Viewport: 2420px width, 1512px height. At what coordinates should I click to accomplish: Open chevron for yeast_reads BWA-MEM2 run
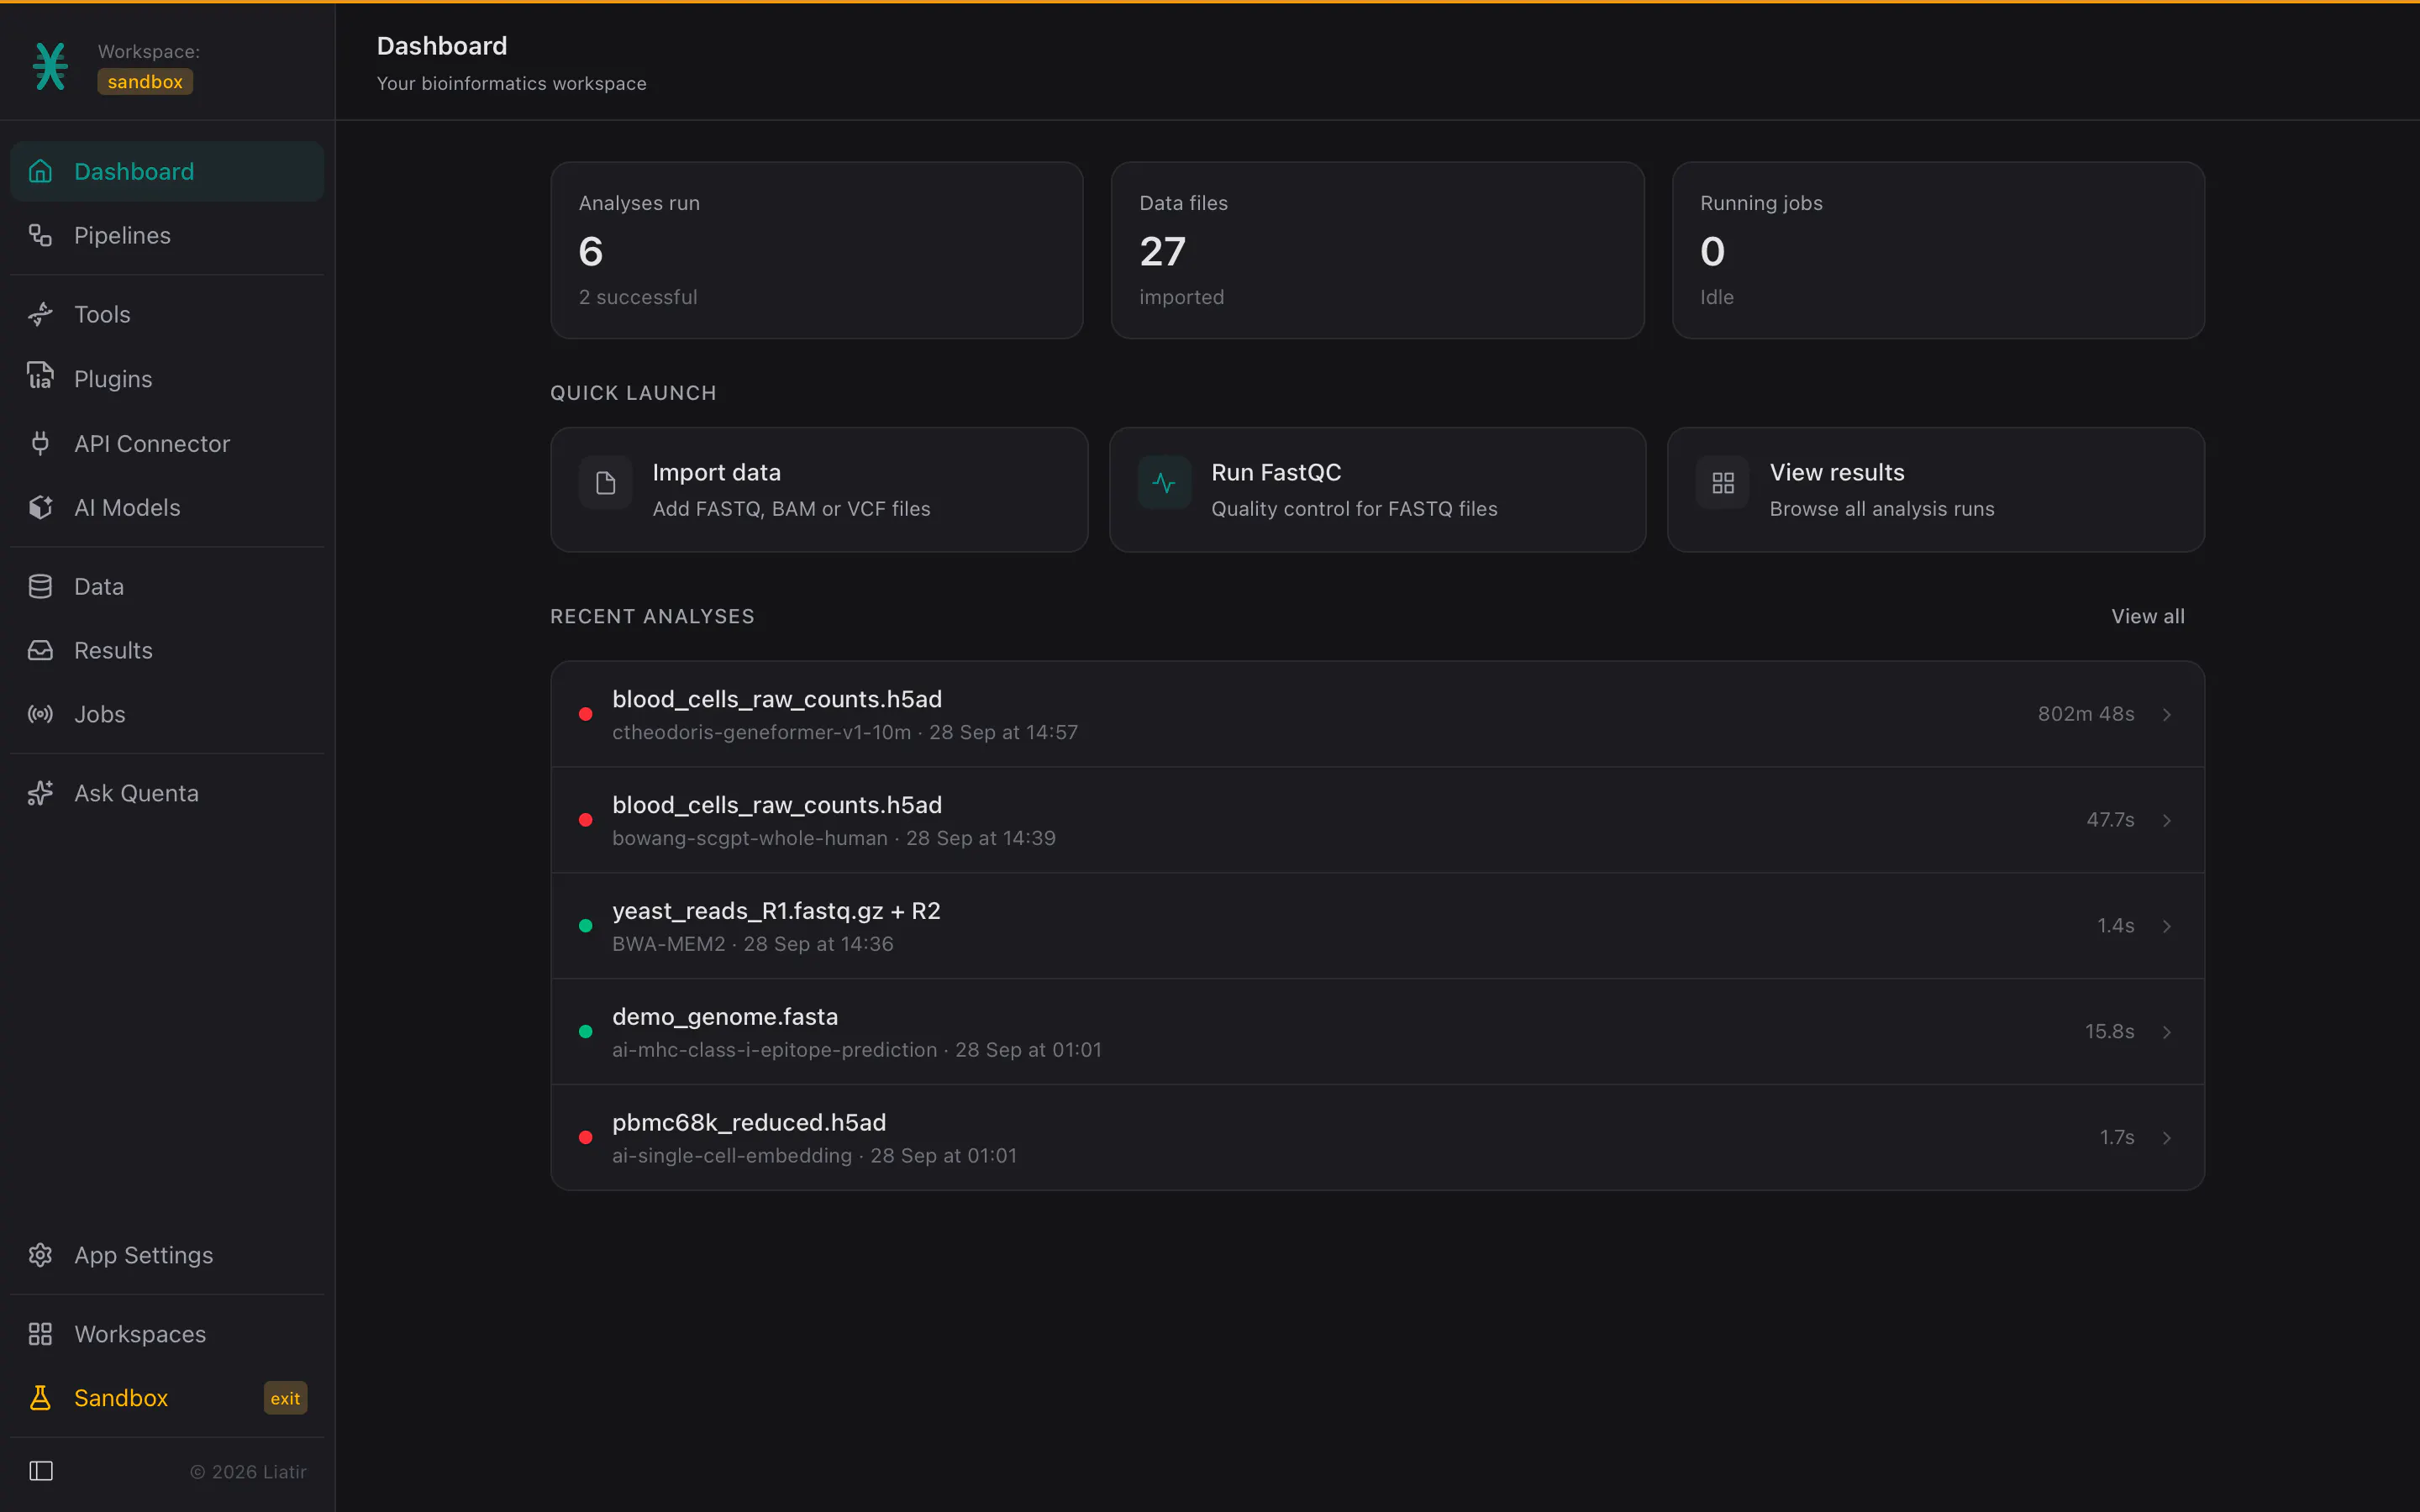tap(2167, 926)
